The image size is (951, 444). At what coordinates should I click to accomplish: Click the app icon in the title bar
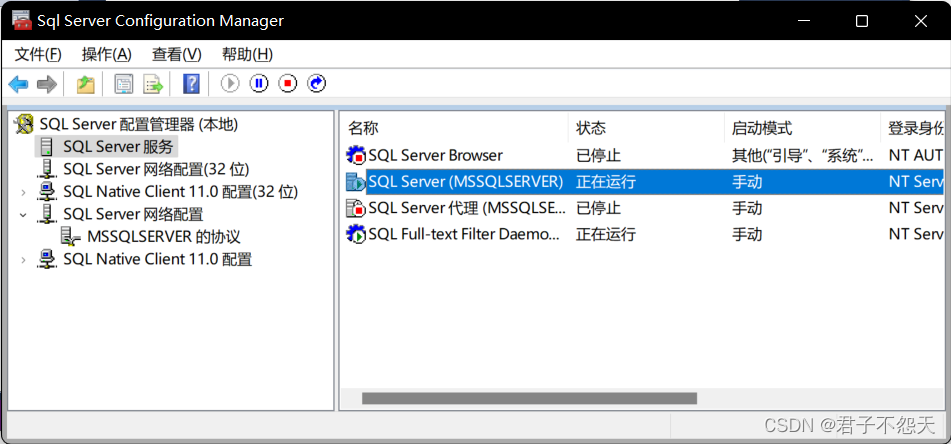pos(22,21)
